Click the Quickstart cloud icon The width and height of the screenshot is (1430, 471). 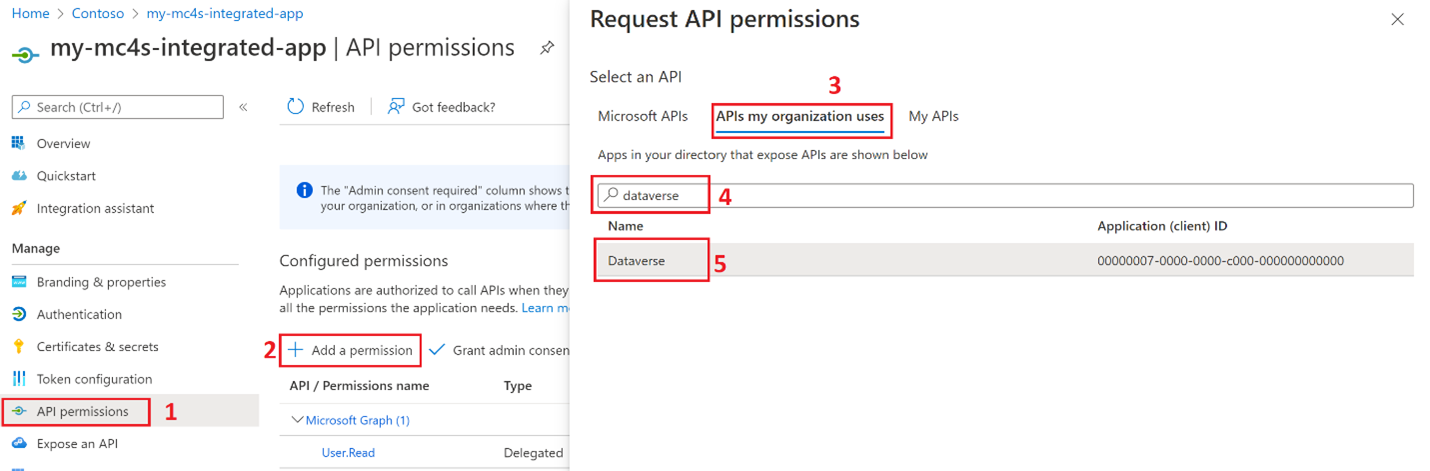click(19, 176)
